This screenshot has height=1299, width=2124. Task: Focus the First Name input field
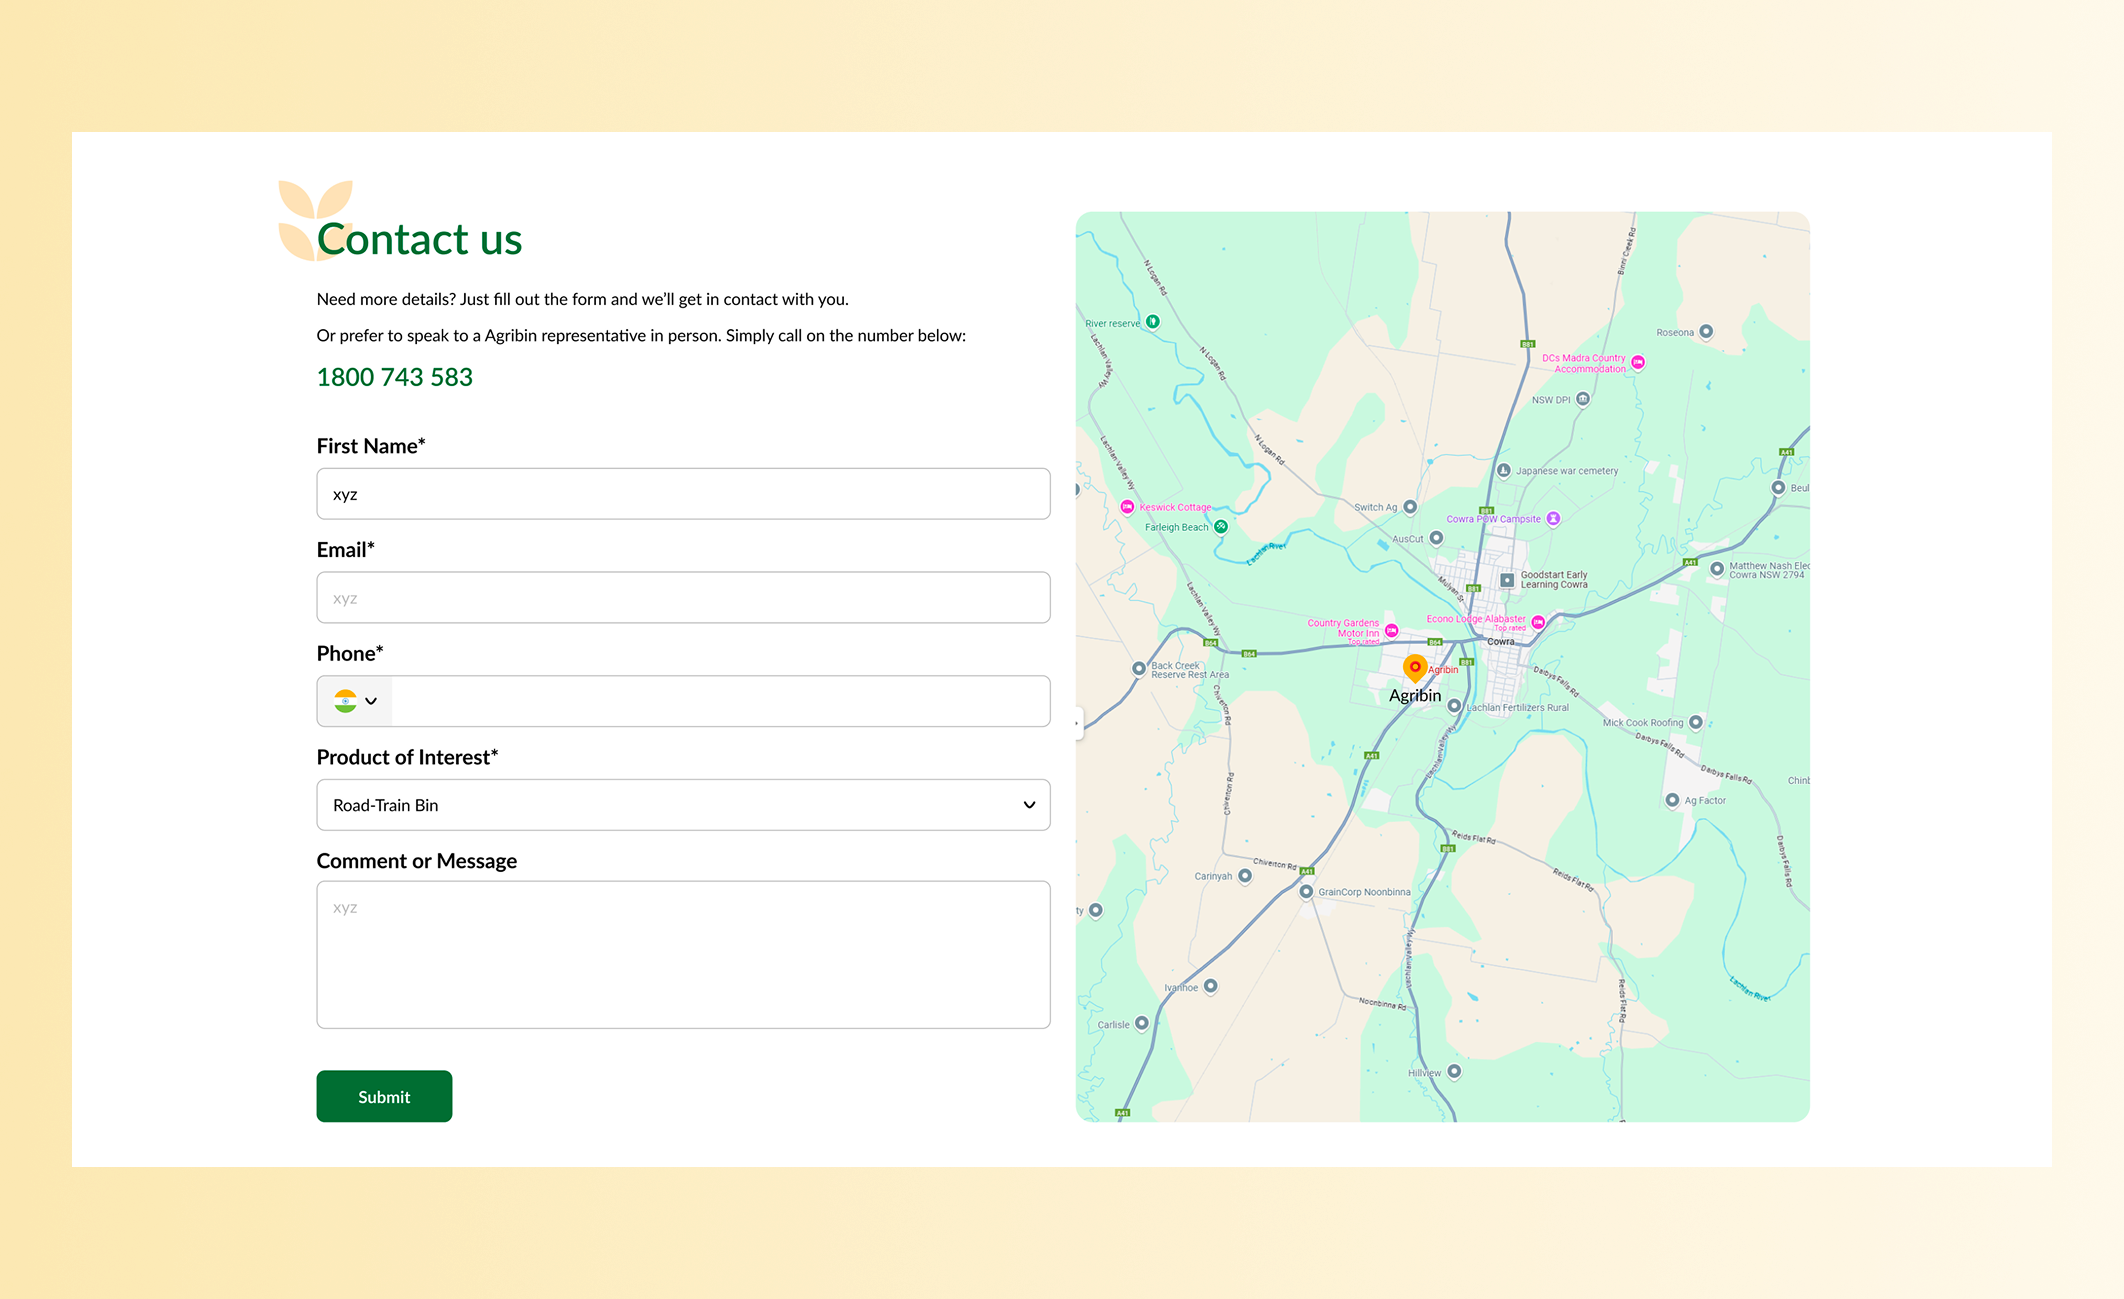pyautogui.click(x=683, y=494)
